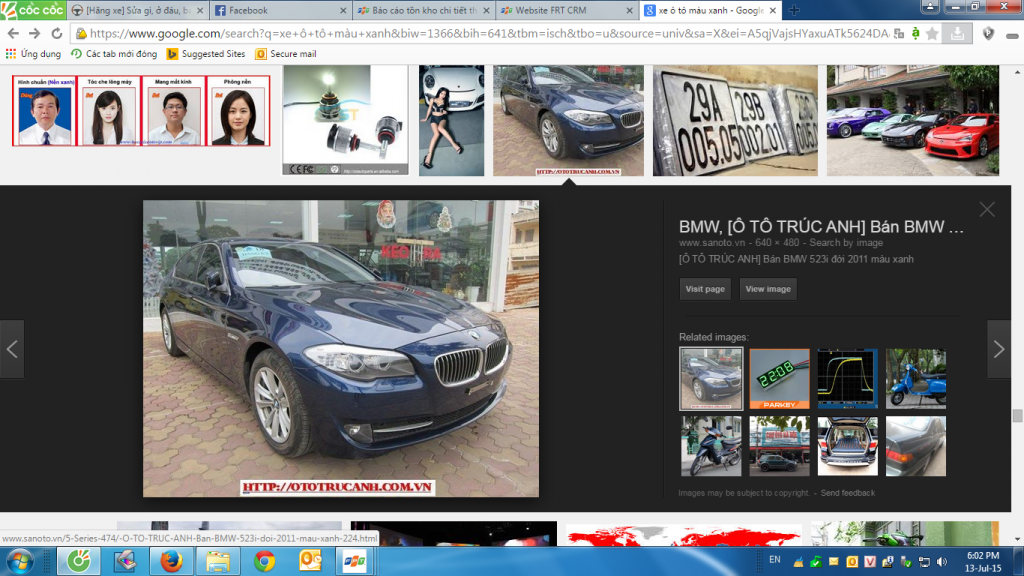Open the translate page icon in address bar
1024x576 pixels.
coord(899,33)
